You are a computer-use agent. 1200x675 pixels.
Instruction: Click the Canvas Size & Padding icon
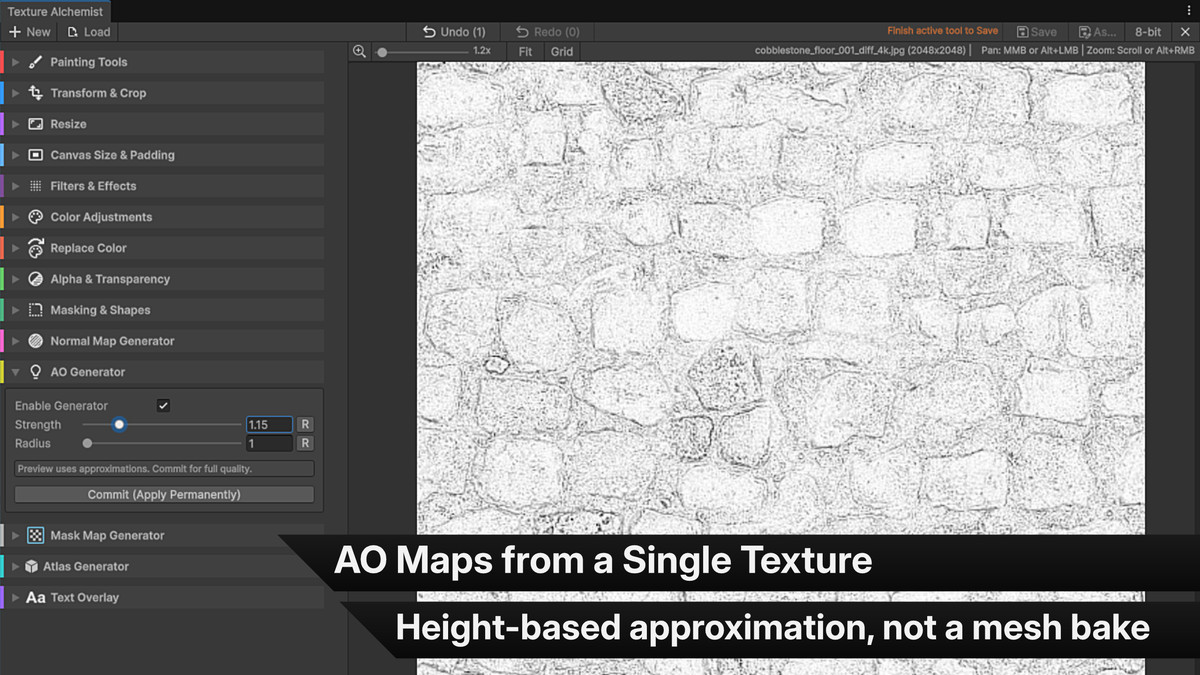point(36,155)
